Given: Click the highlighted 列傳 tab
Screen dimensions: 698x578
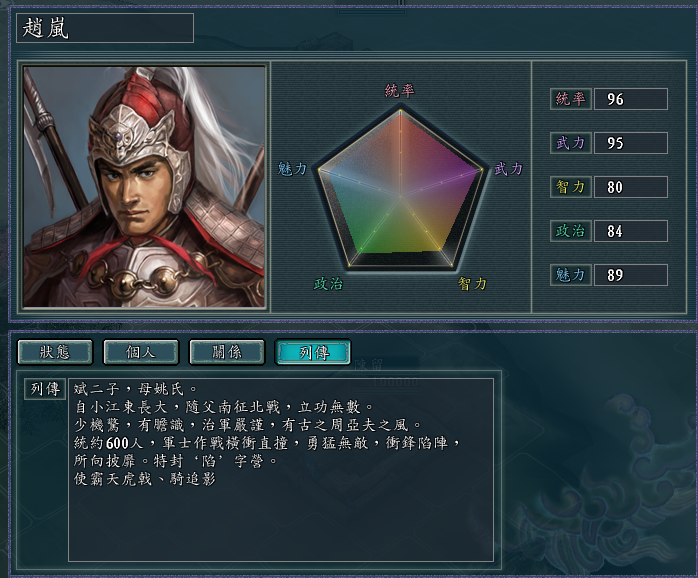Looking at the screenshot, I should pos(312,351).
